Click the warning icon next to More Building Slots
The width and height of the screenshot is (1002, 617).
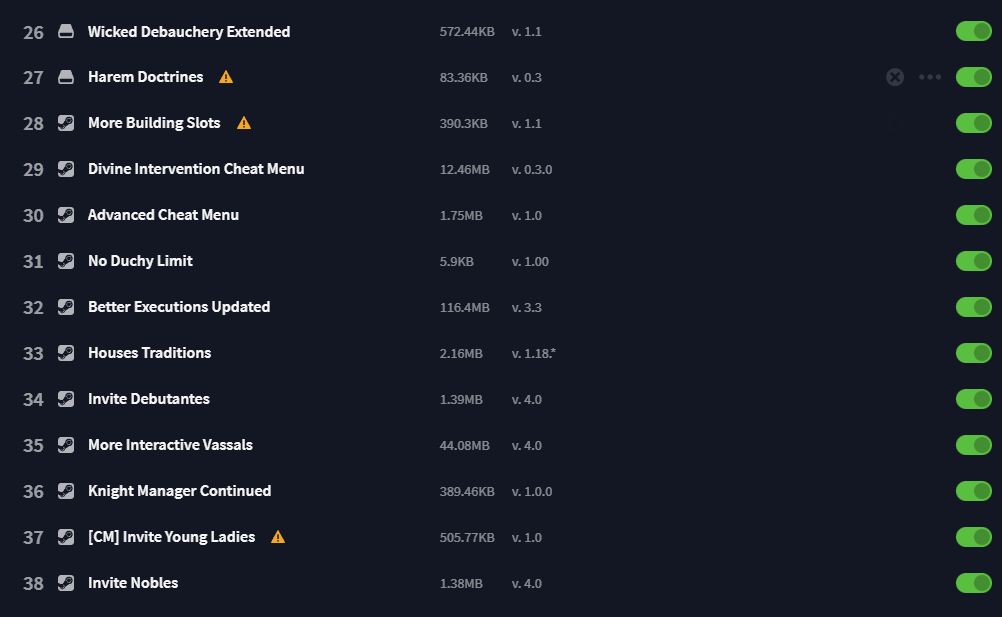[x=243, y=123]
